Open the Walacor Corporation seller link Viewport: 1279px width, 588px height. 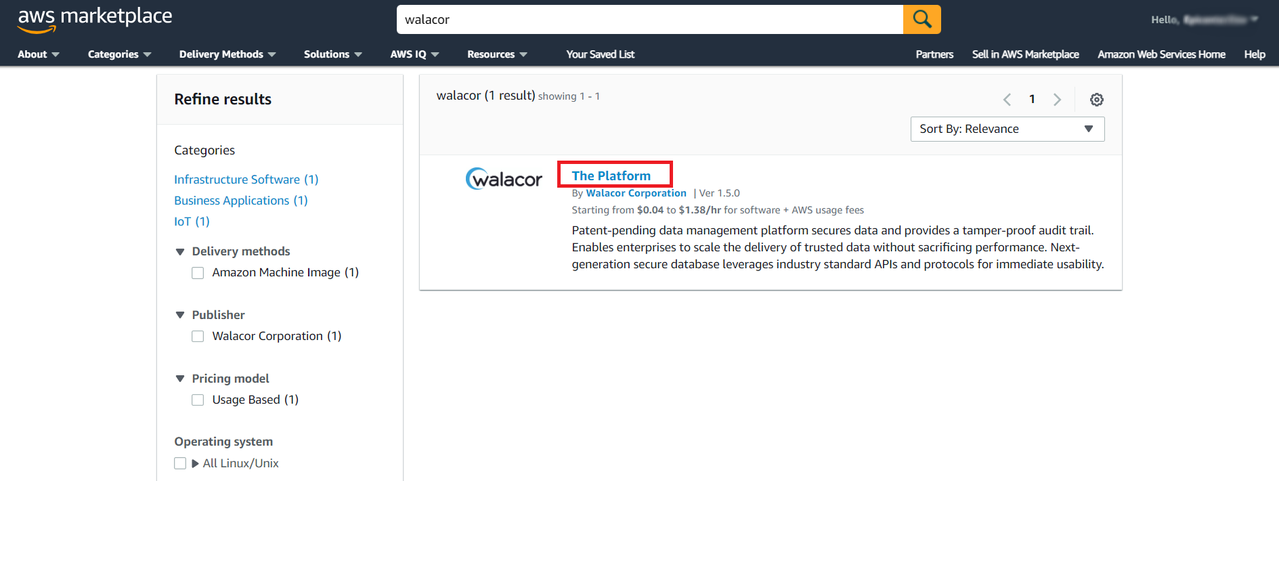click(636, 193)
